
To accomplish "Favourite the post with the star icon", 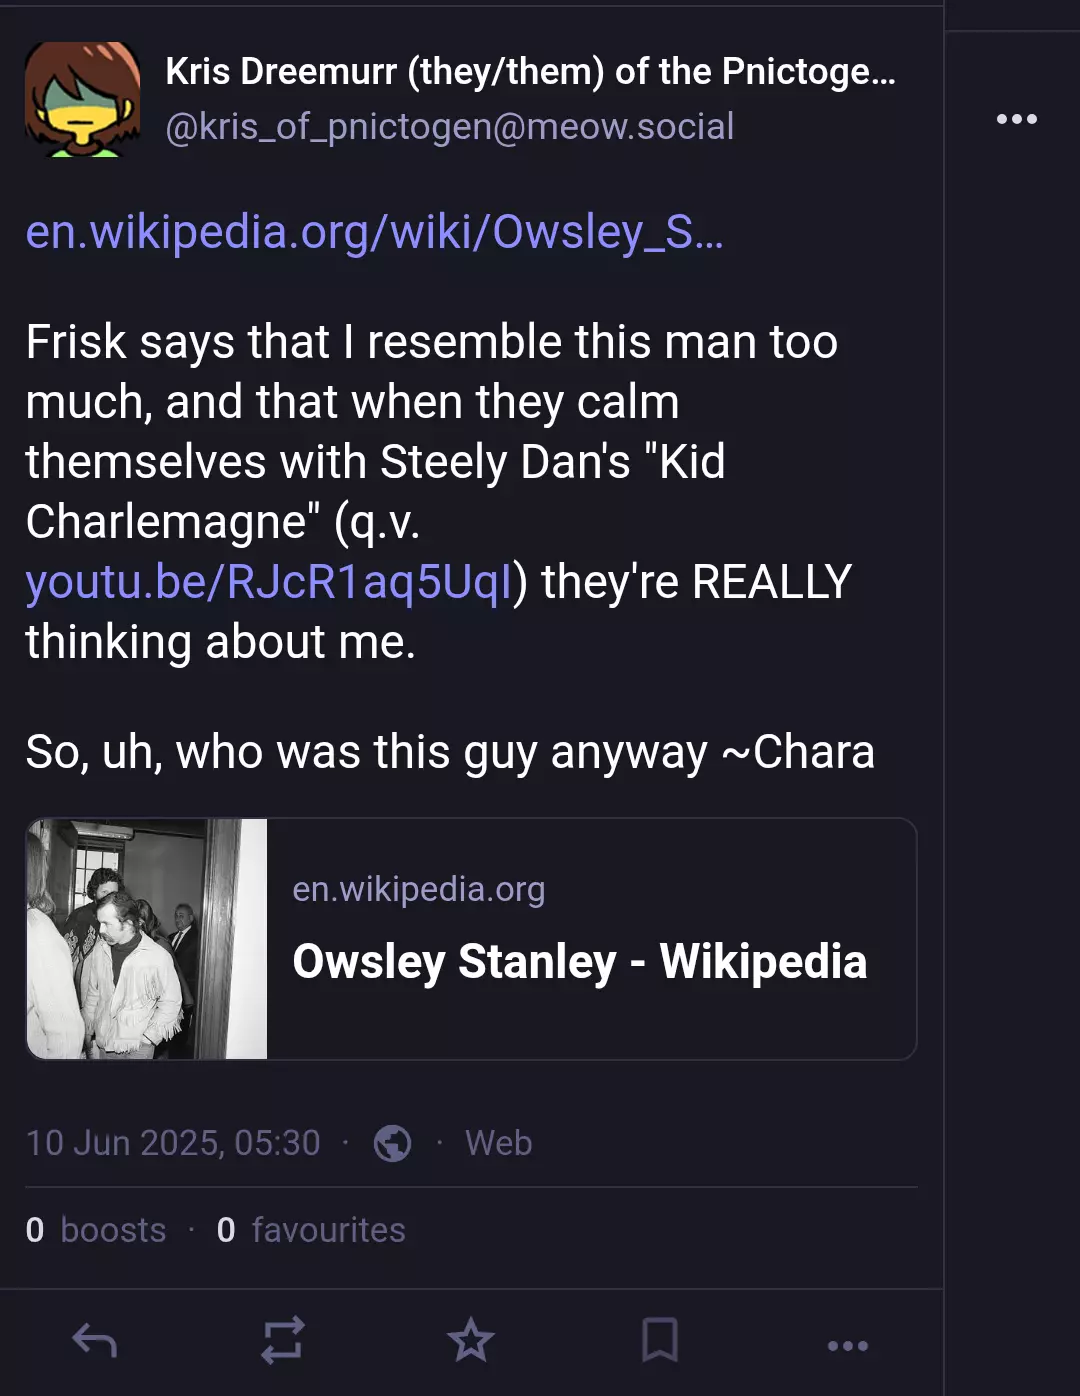I will tap(470, 1340).
